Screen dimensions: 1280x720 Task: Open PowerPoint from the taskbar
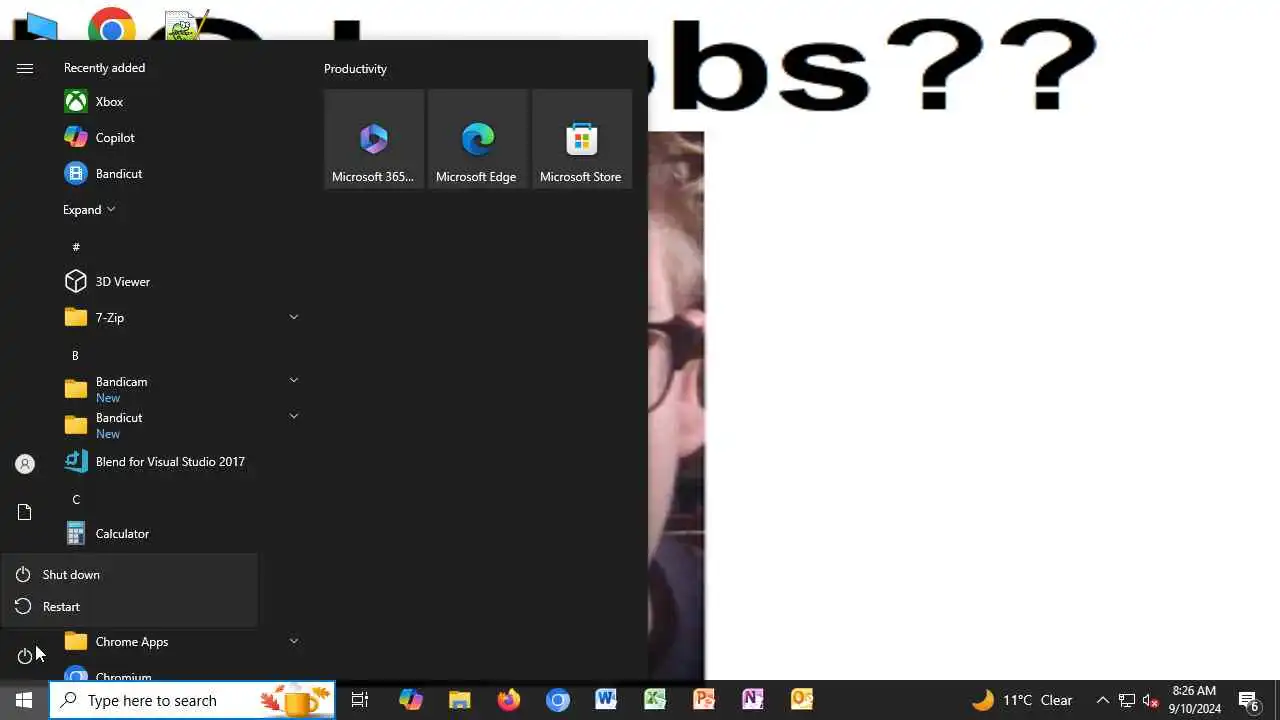click(704, 700)
